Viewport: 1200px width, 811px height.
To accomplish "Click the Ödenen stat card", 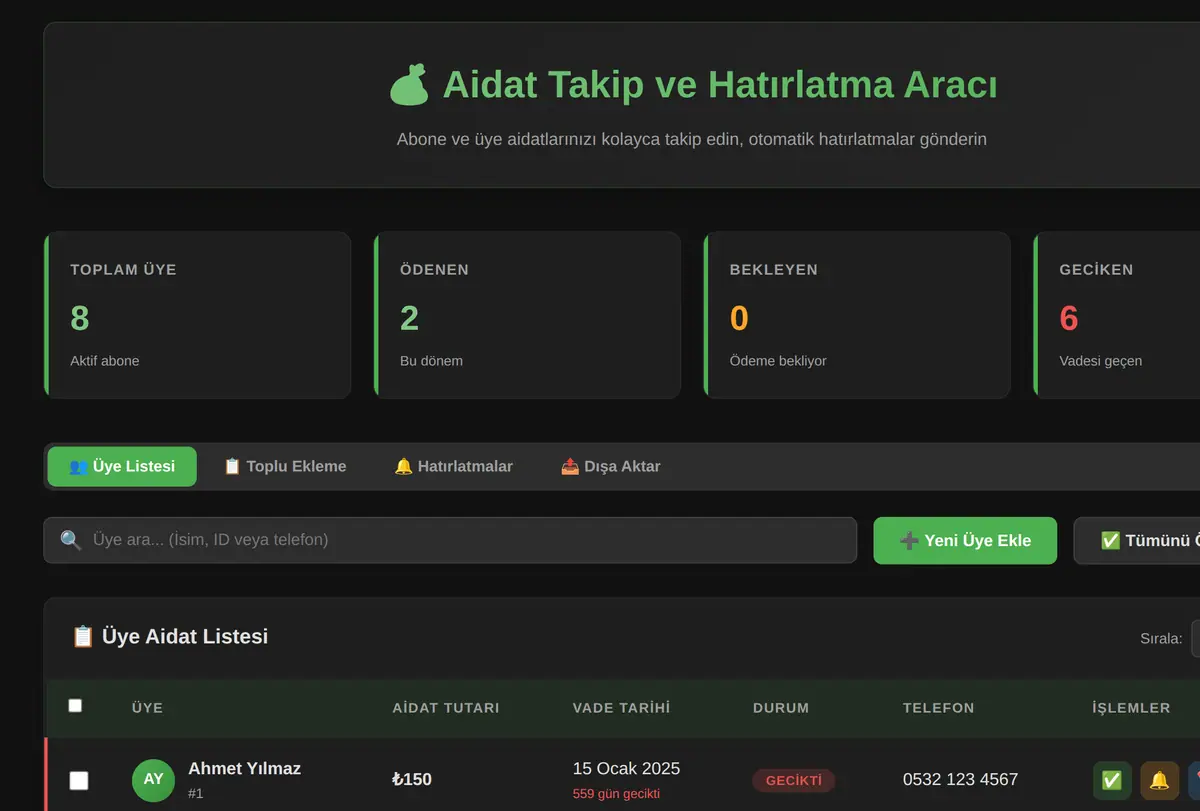I will [x=527, y=315].
